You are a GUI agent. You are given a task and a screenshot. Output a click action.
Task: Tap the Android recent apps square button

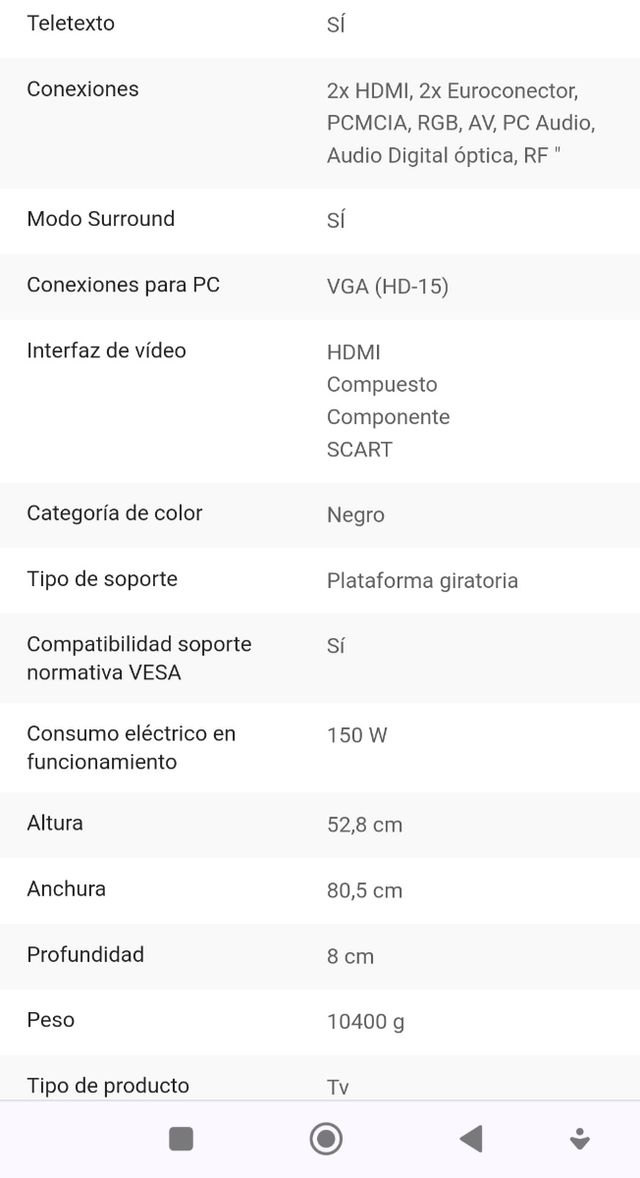181,1138
